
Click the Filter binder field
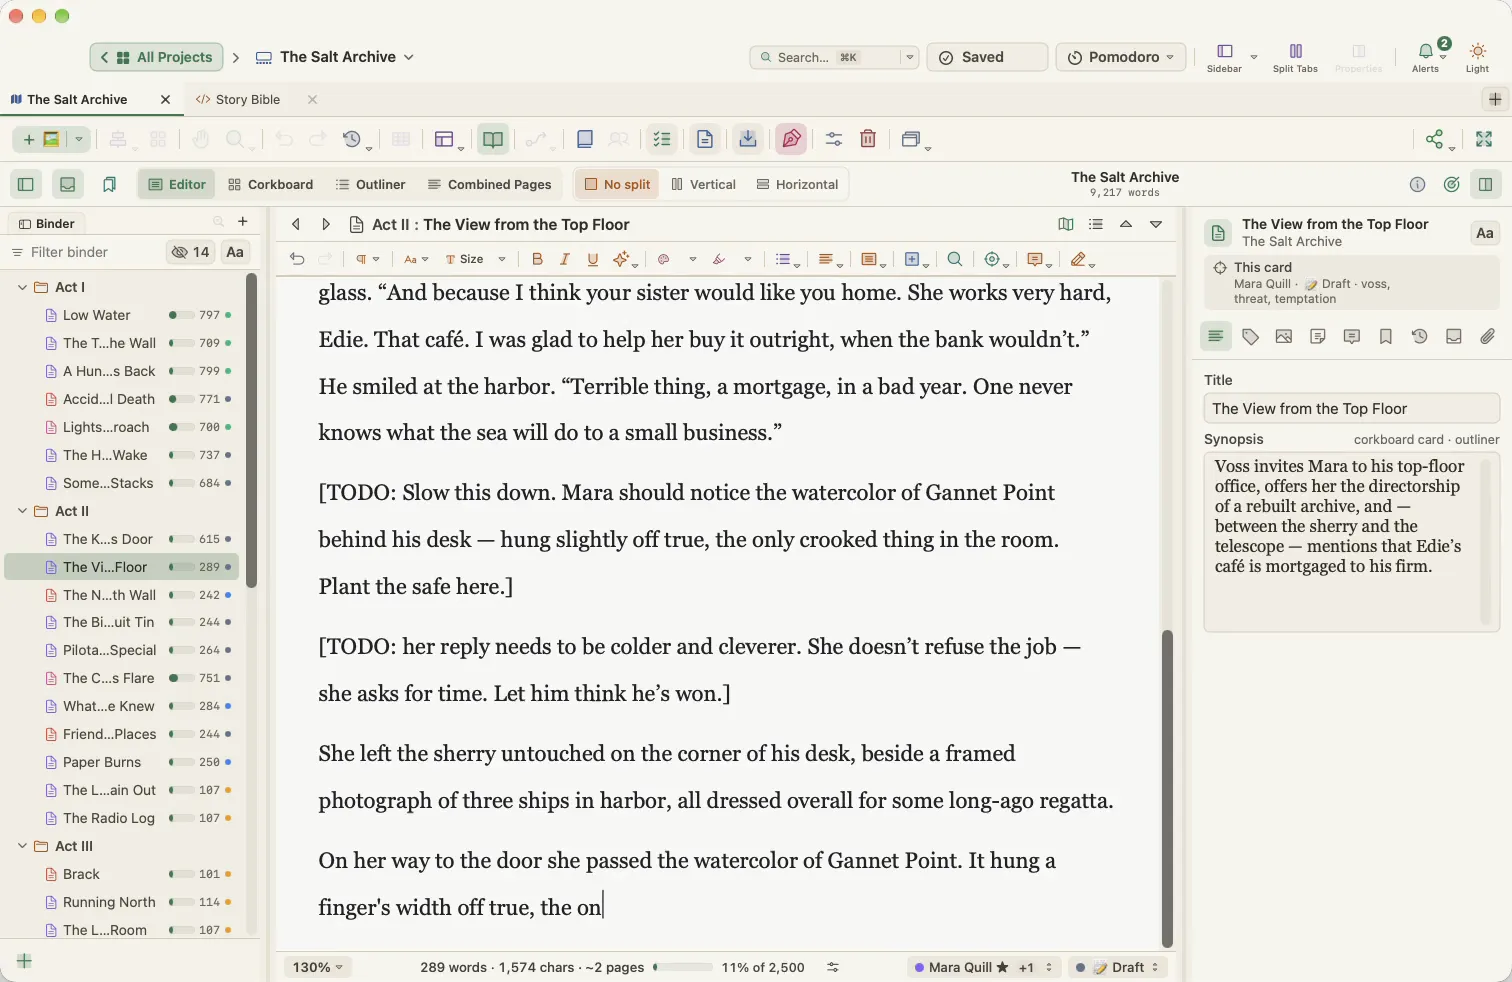pos(85,252)
